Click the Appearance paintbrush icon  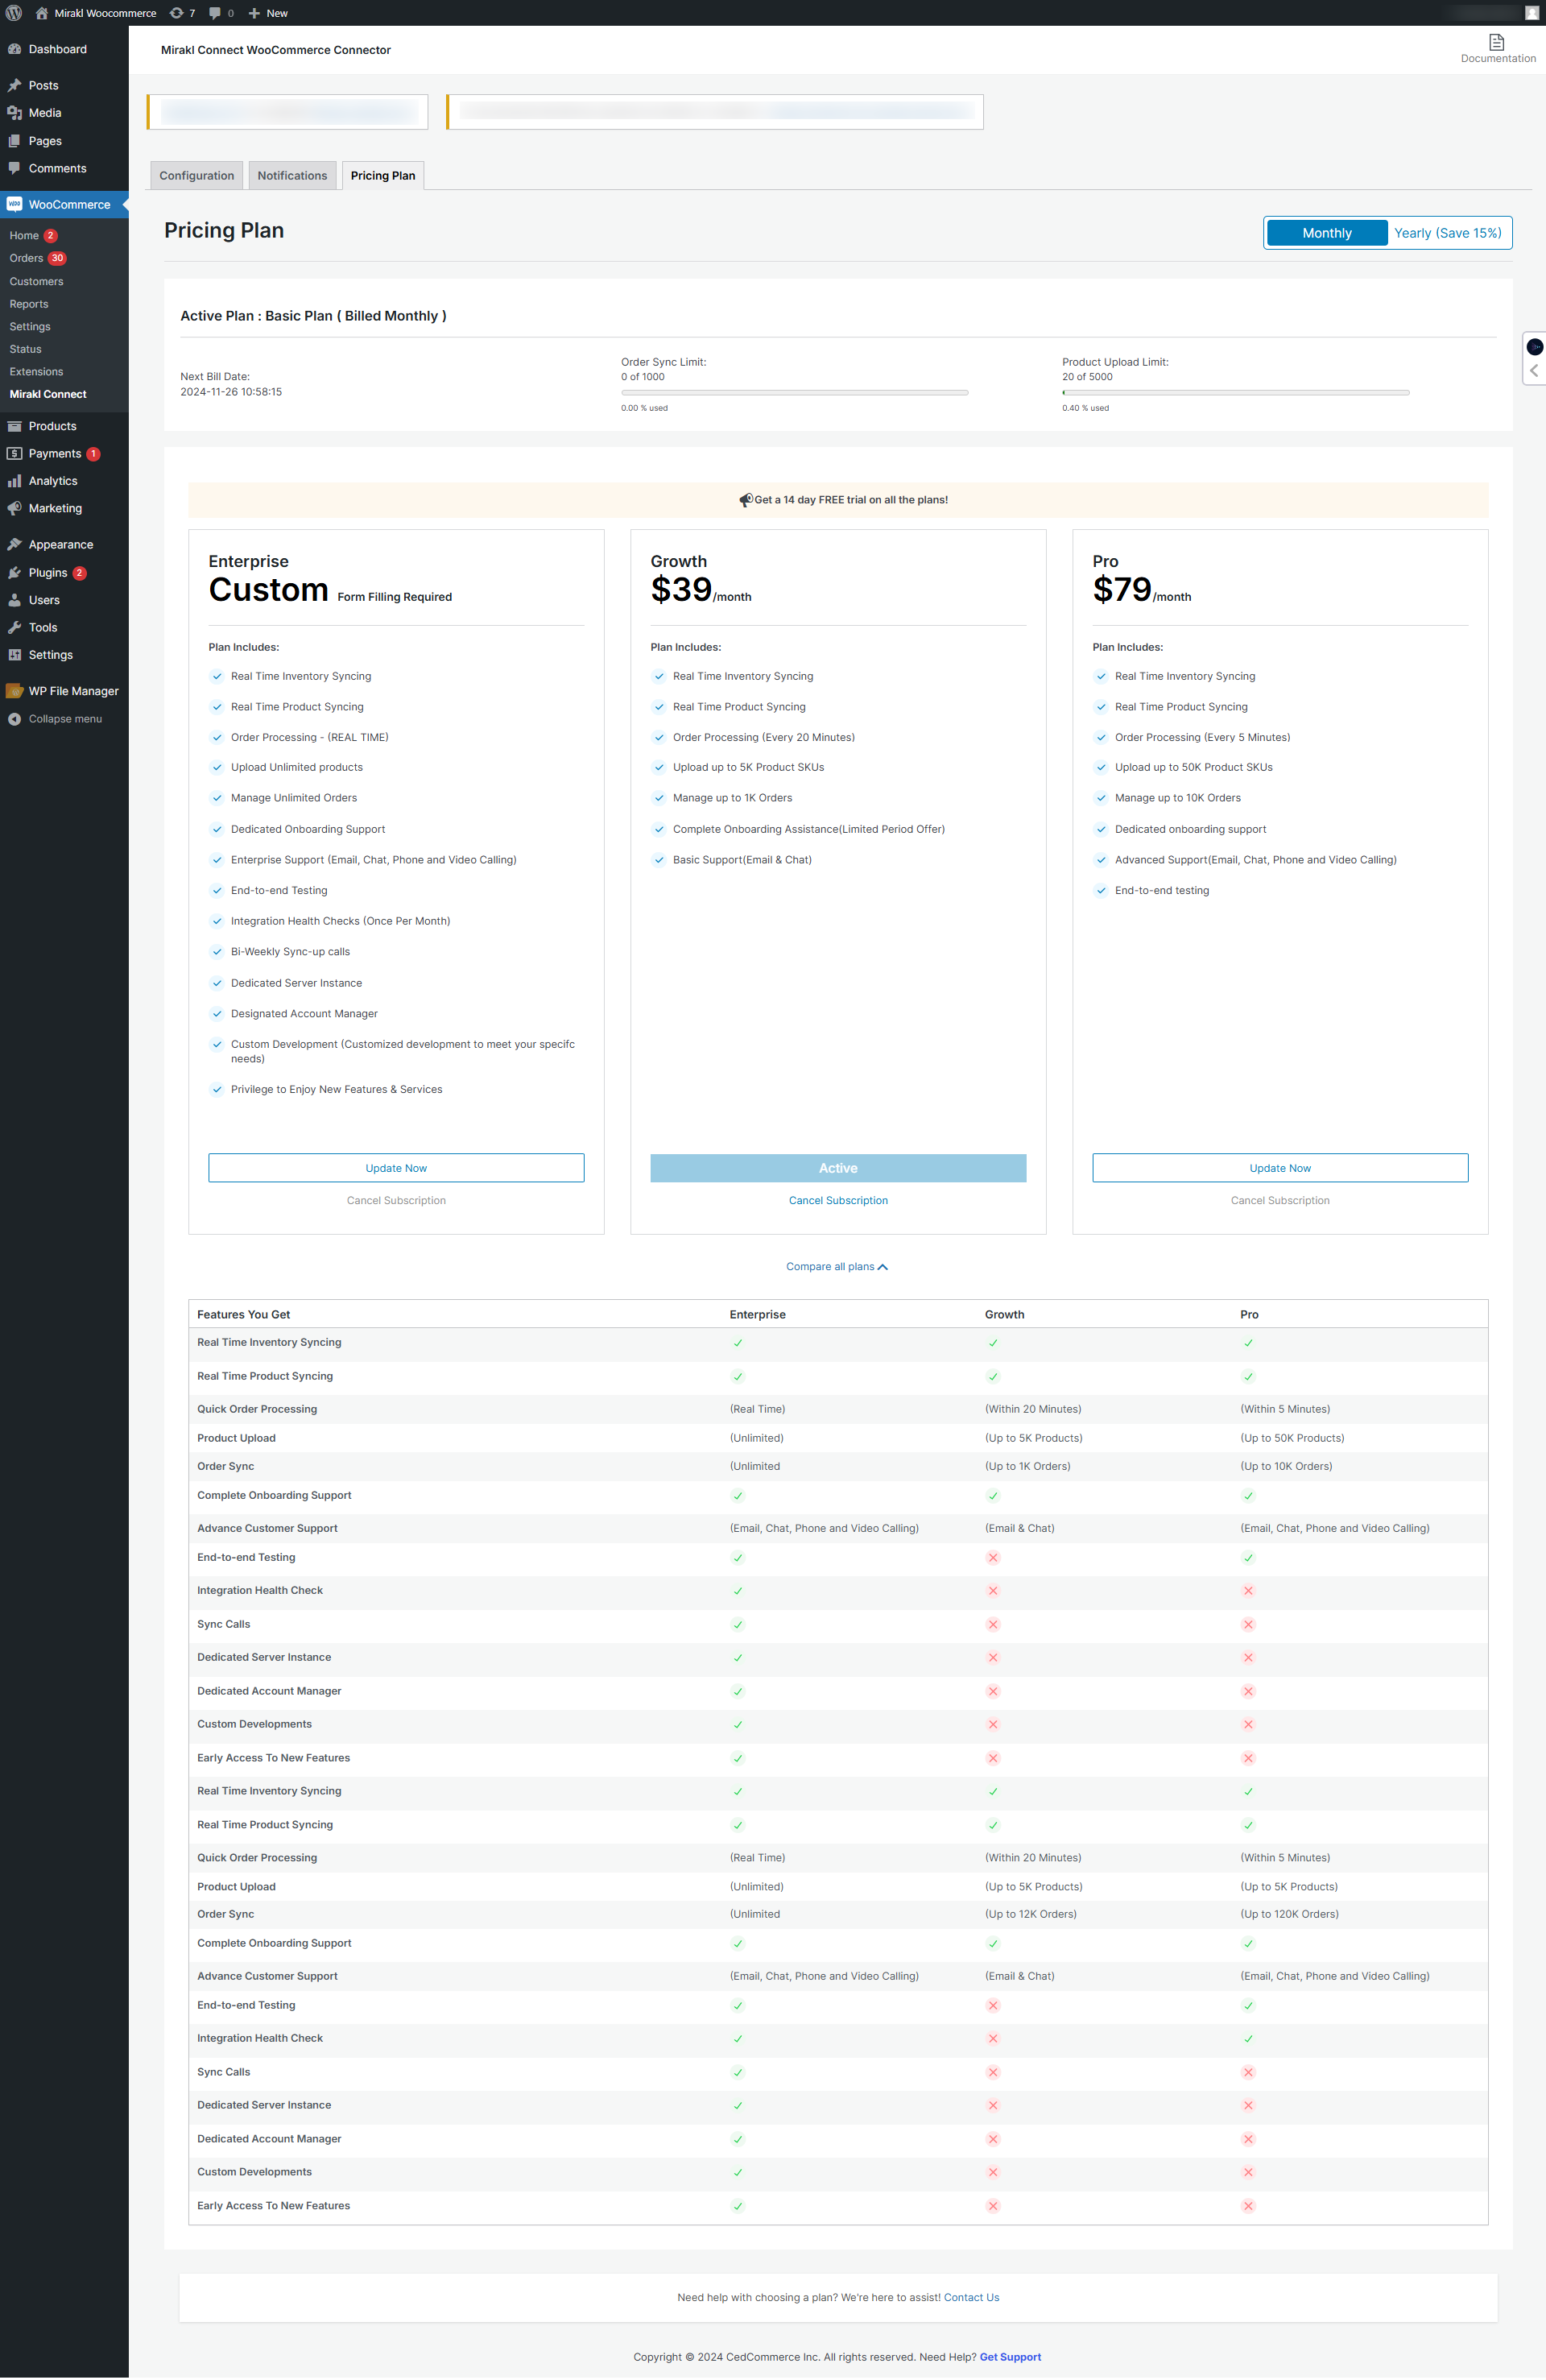(x=14, y=544)
